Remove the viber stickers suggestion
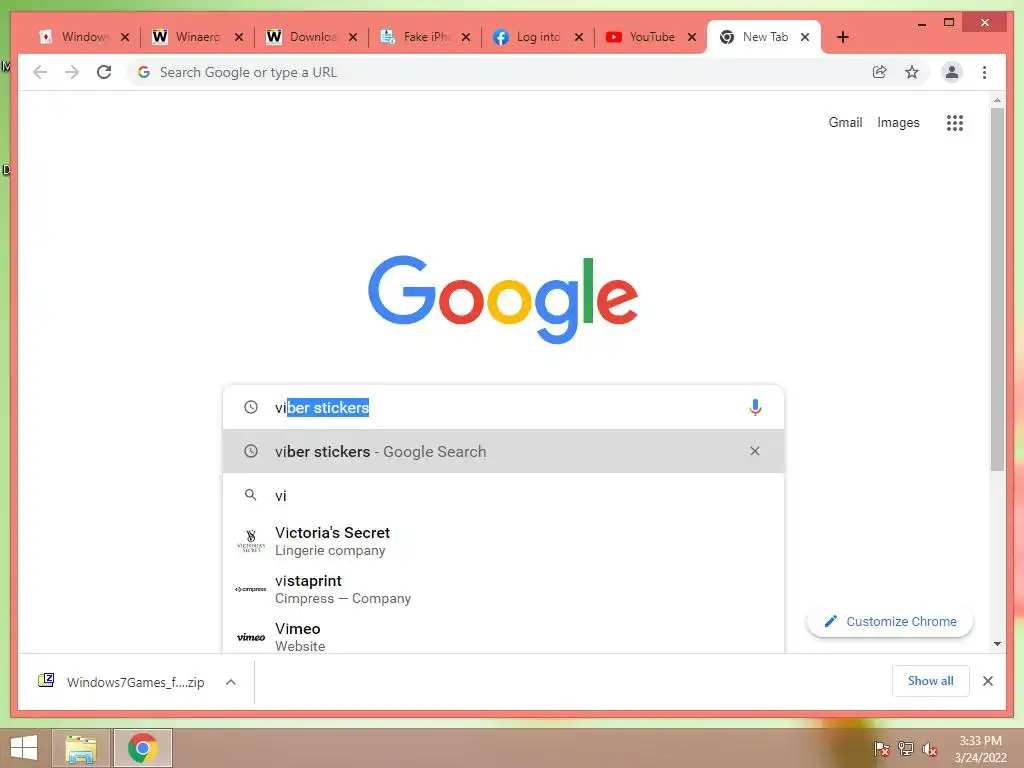This screenshot has height=768, width=1024. pos(755,451)
